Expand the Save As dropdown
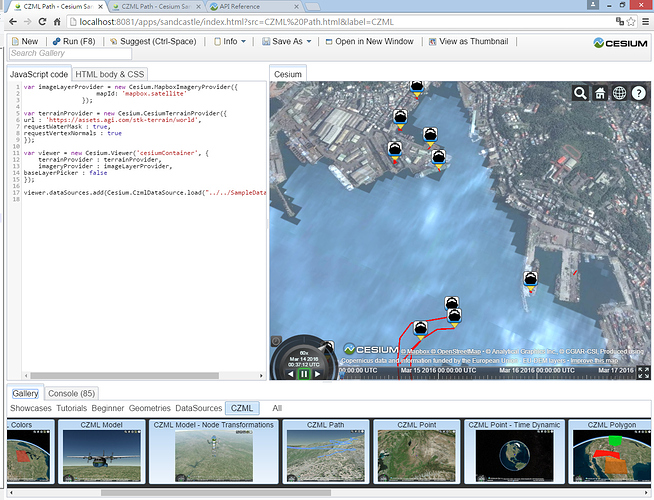Viewport: 654px width, 500px height. coord(287,41)
